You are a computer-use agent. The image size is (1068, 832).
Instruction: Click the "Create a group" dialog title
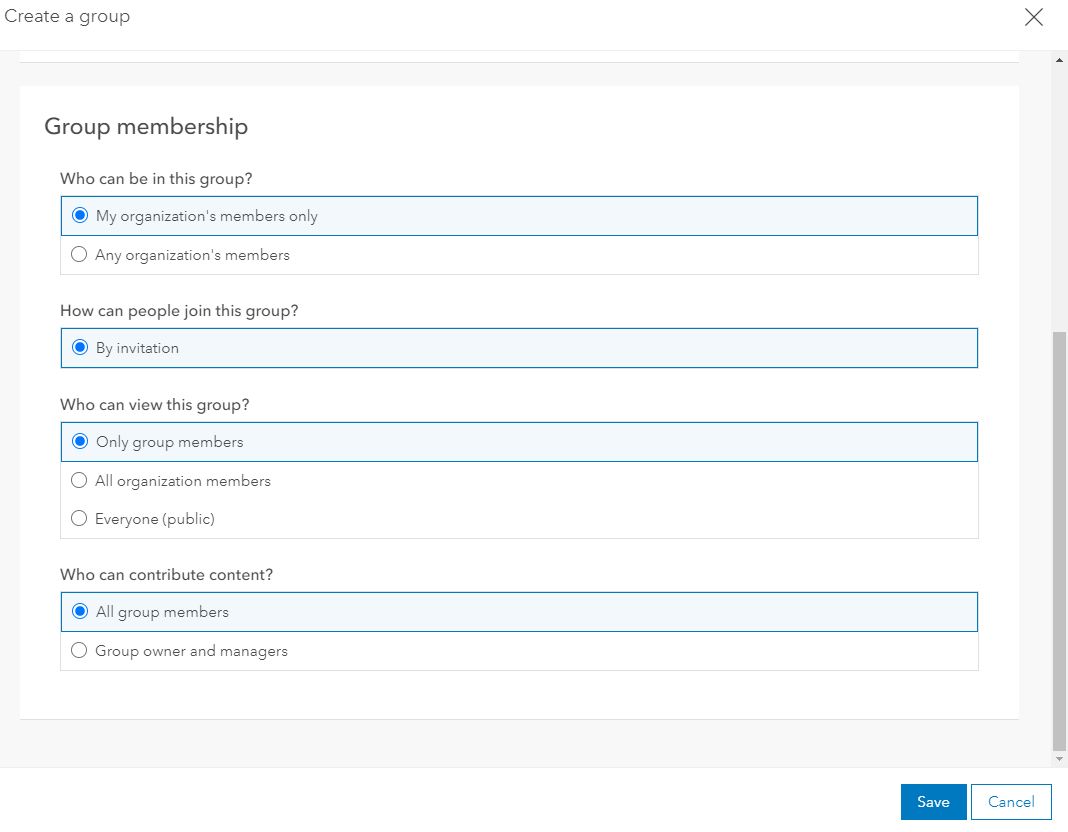[67, 16]
